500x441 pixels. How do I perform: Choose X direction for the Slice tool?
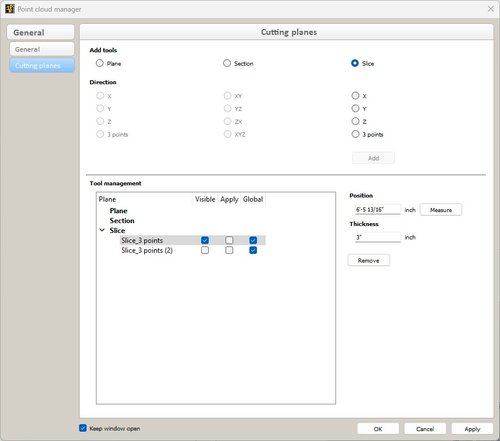(355, 96)
